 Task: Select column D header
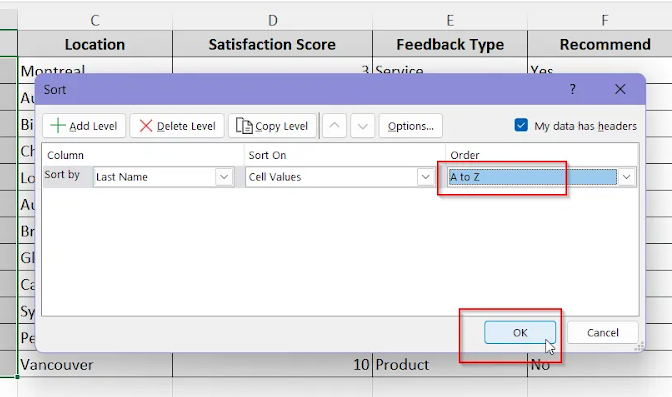273,20
